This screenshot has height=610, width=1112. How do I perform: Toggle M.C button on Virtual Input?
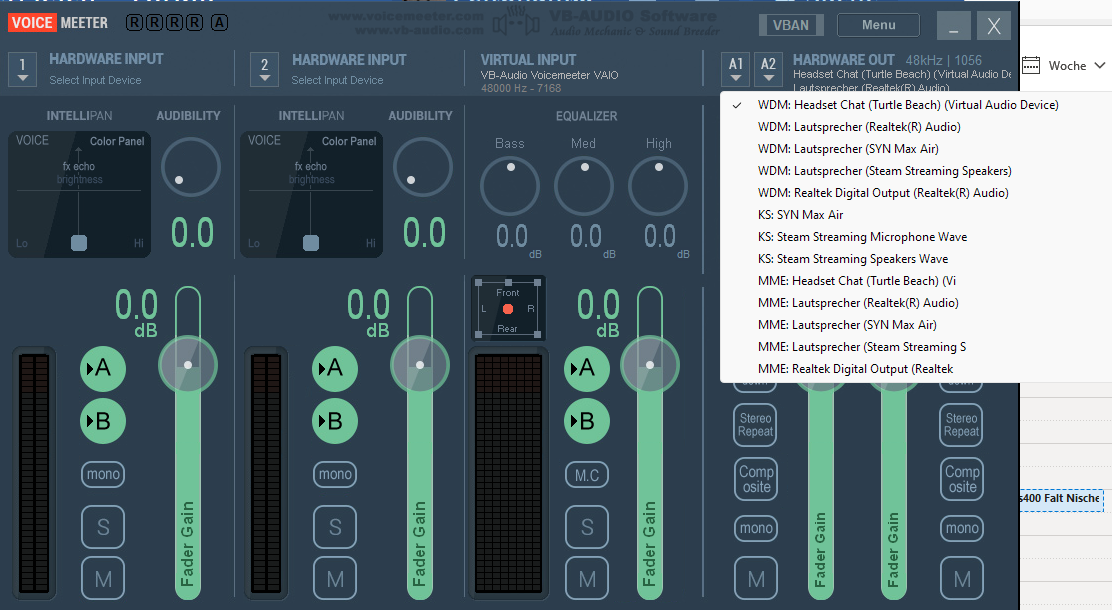587,475
